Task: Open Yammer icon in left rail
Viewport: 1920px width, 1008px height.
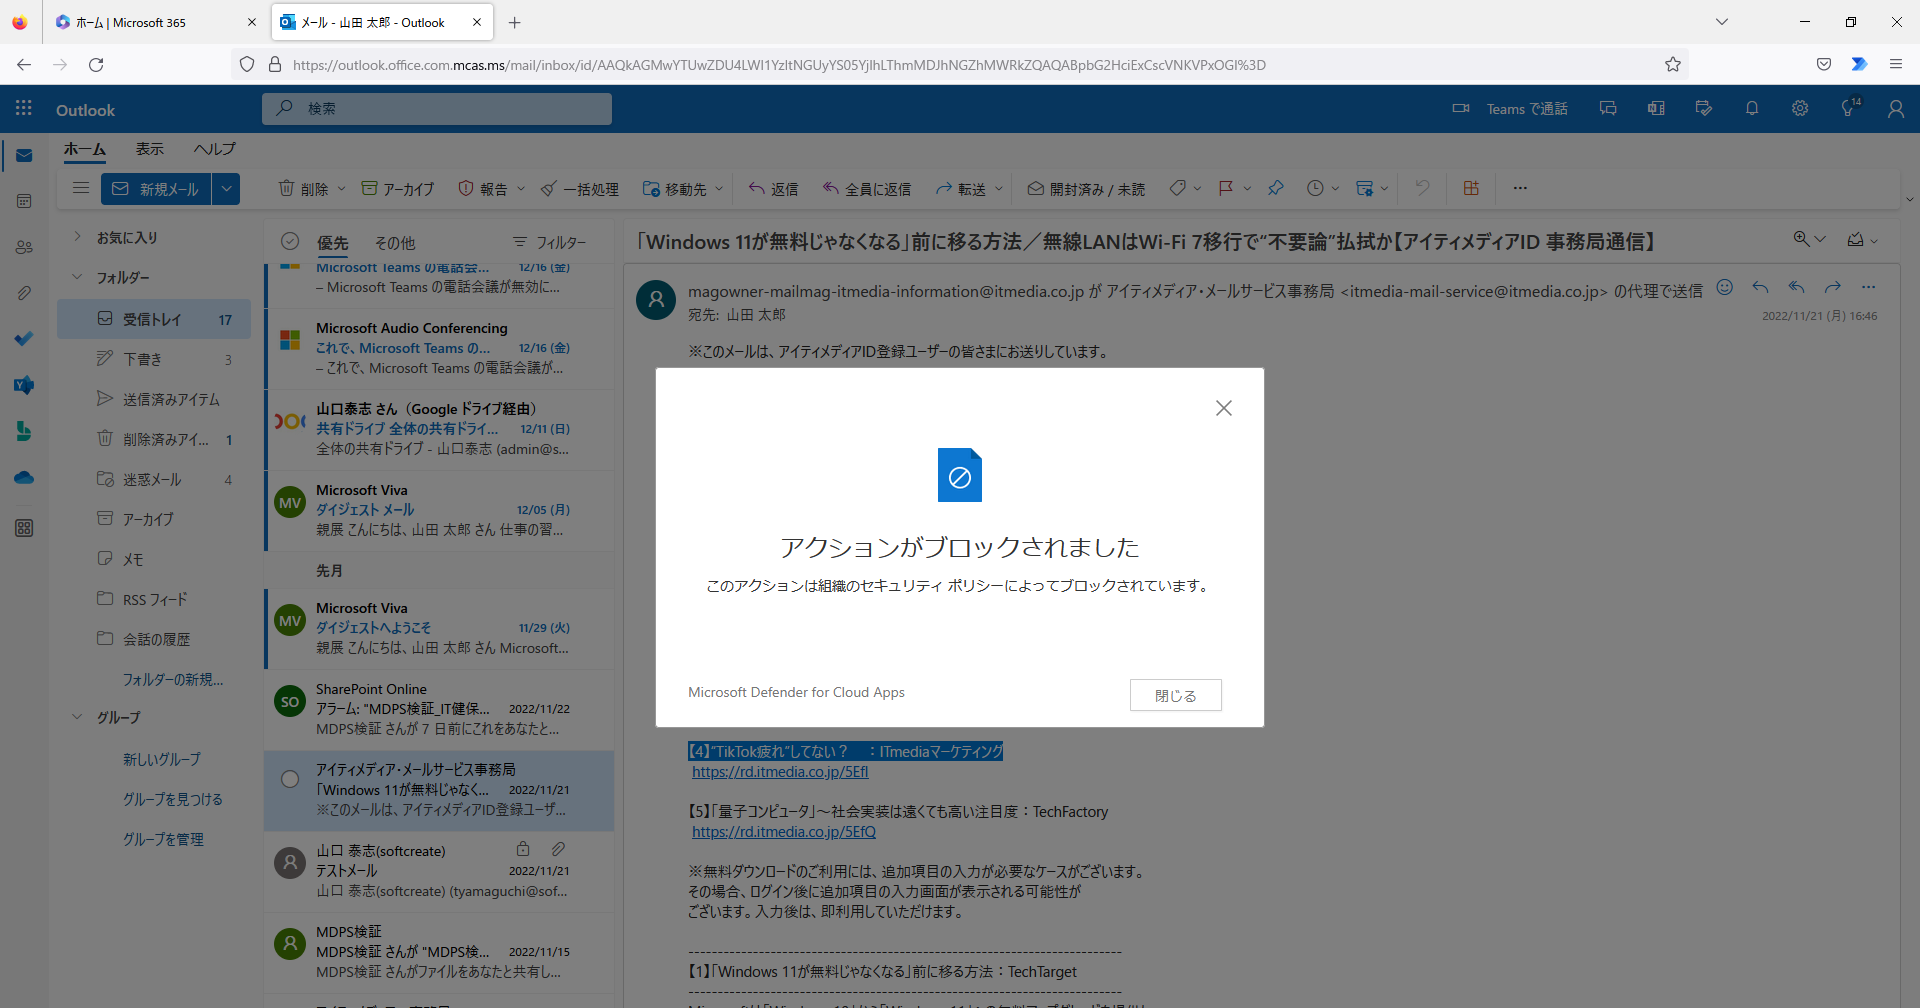Action: coord(24,385)
